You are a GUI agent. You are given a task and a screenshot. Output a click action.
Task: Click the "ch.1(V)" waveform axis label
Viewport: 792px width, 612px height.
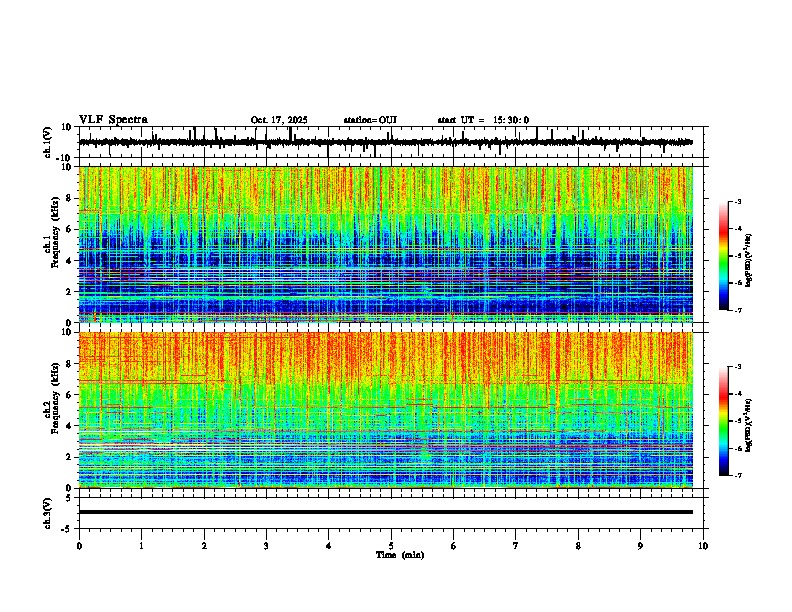click(x=48, y=142)
